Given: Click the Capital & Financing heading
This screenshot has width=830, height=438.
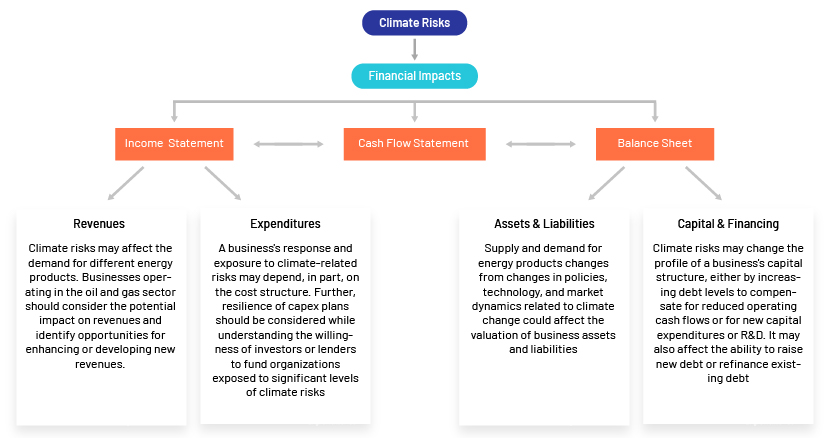Looking at the screenshot, I should (728, 224).
